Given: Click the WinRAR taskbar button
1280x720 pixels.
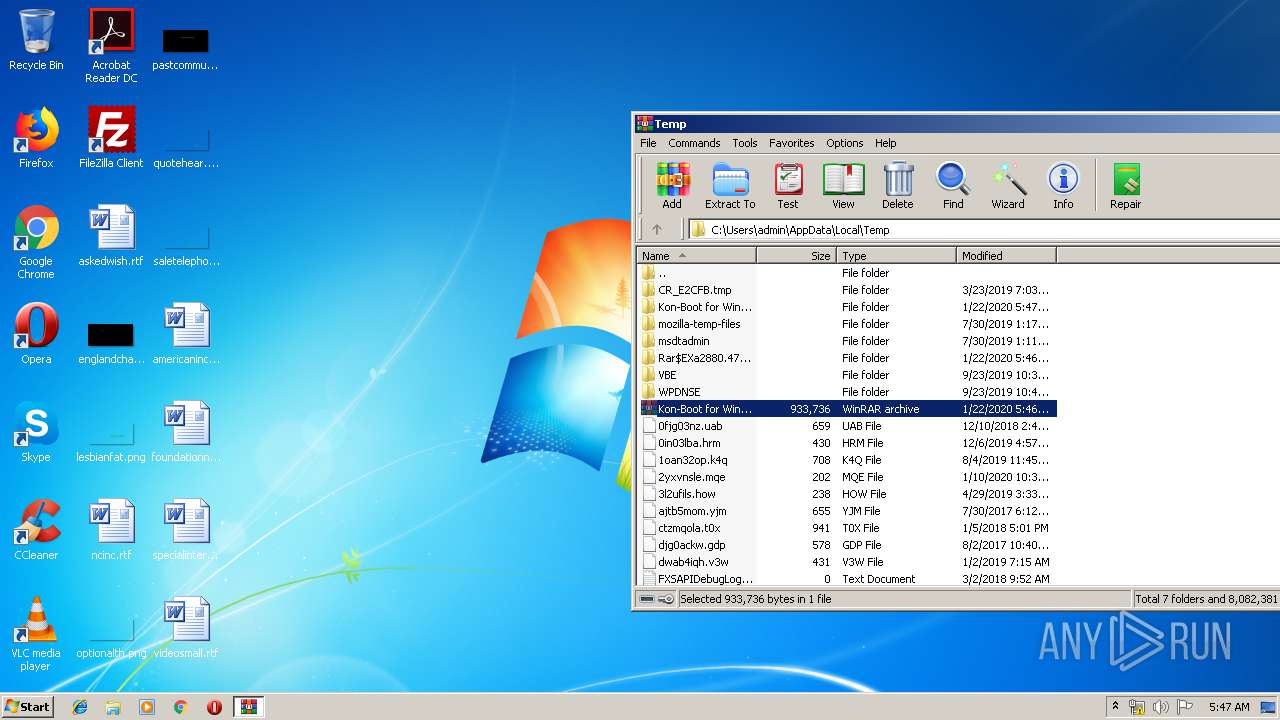Looking at the screenshot, I should [248, 707].
